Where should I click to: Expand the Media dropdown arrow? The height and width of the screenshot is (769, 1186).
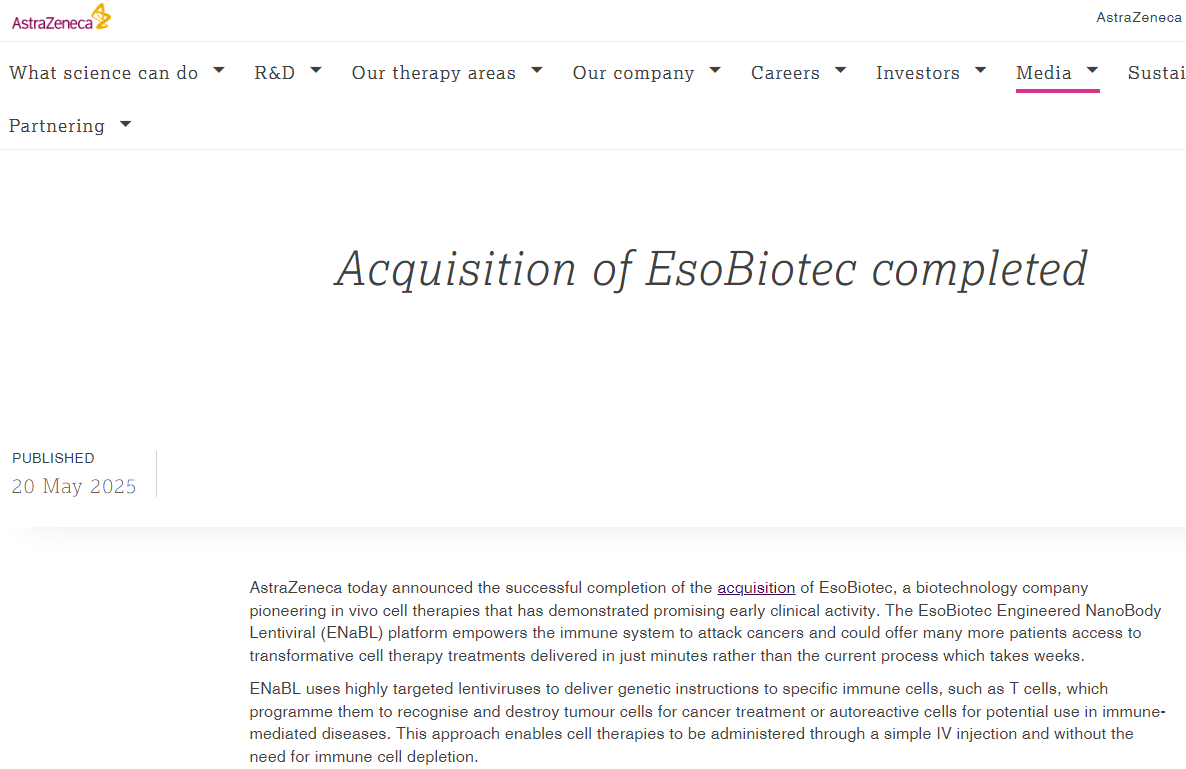click(1093, 71)
